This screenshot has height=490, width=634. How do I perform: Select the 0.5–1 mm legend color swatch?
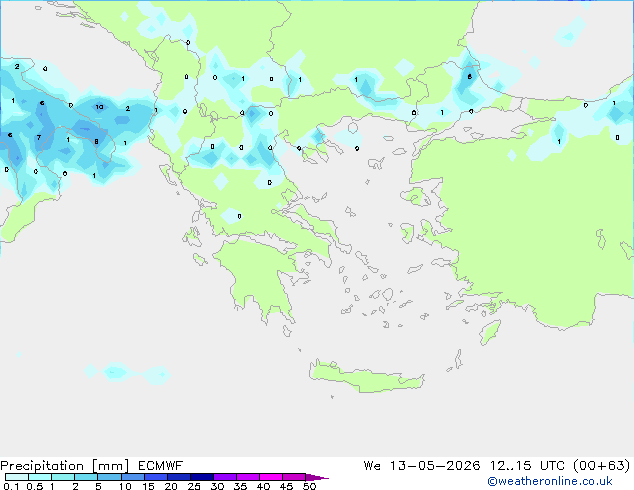(40, 477)
